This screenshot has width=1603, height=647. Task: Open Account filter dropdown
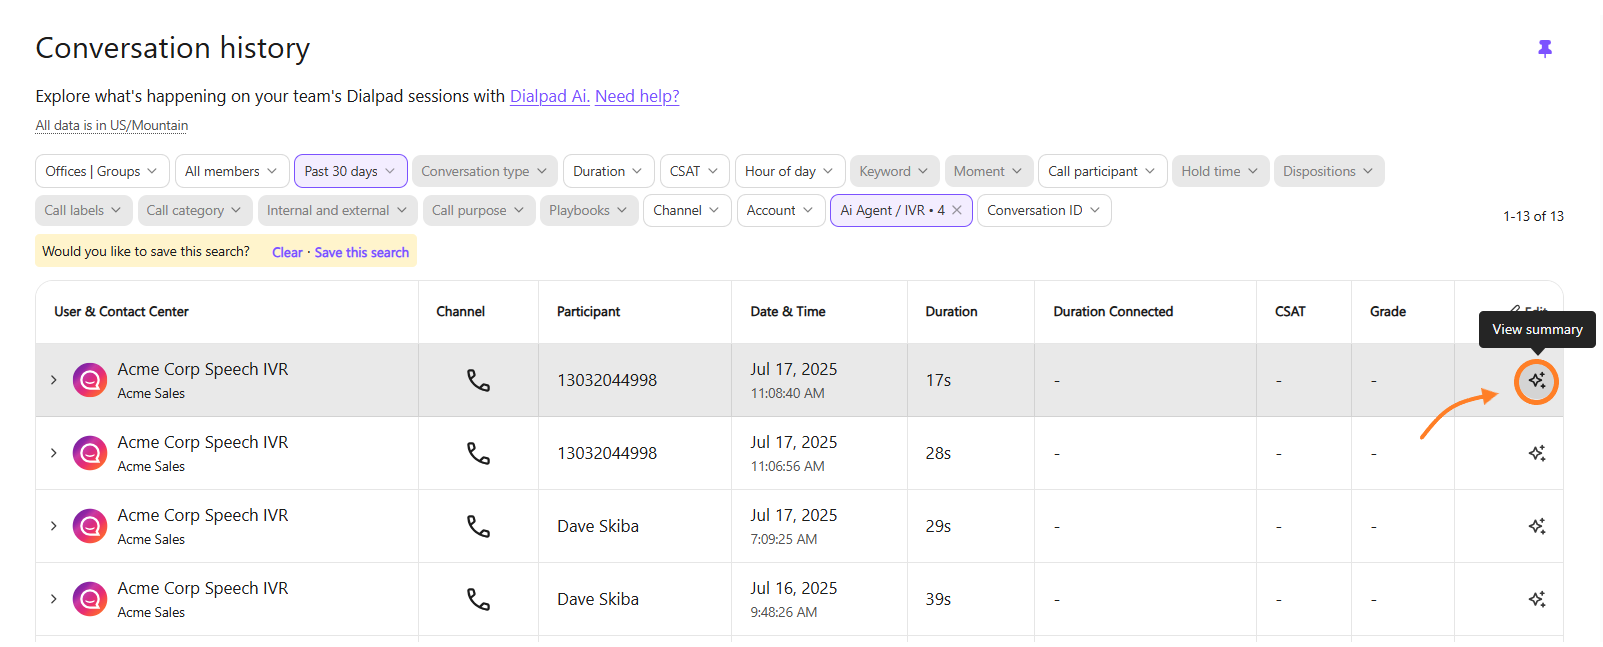click(782, 210)
